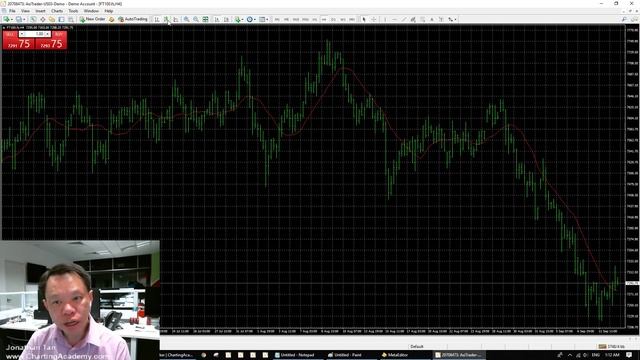Open the Window menu
The height and width of the screenshot is (360, 640).
point(91,11)
